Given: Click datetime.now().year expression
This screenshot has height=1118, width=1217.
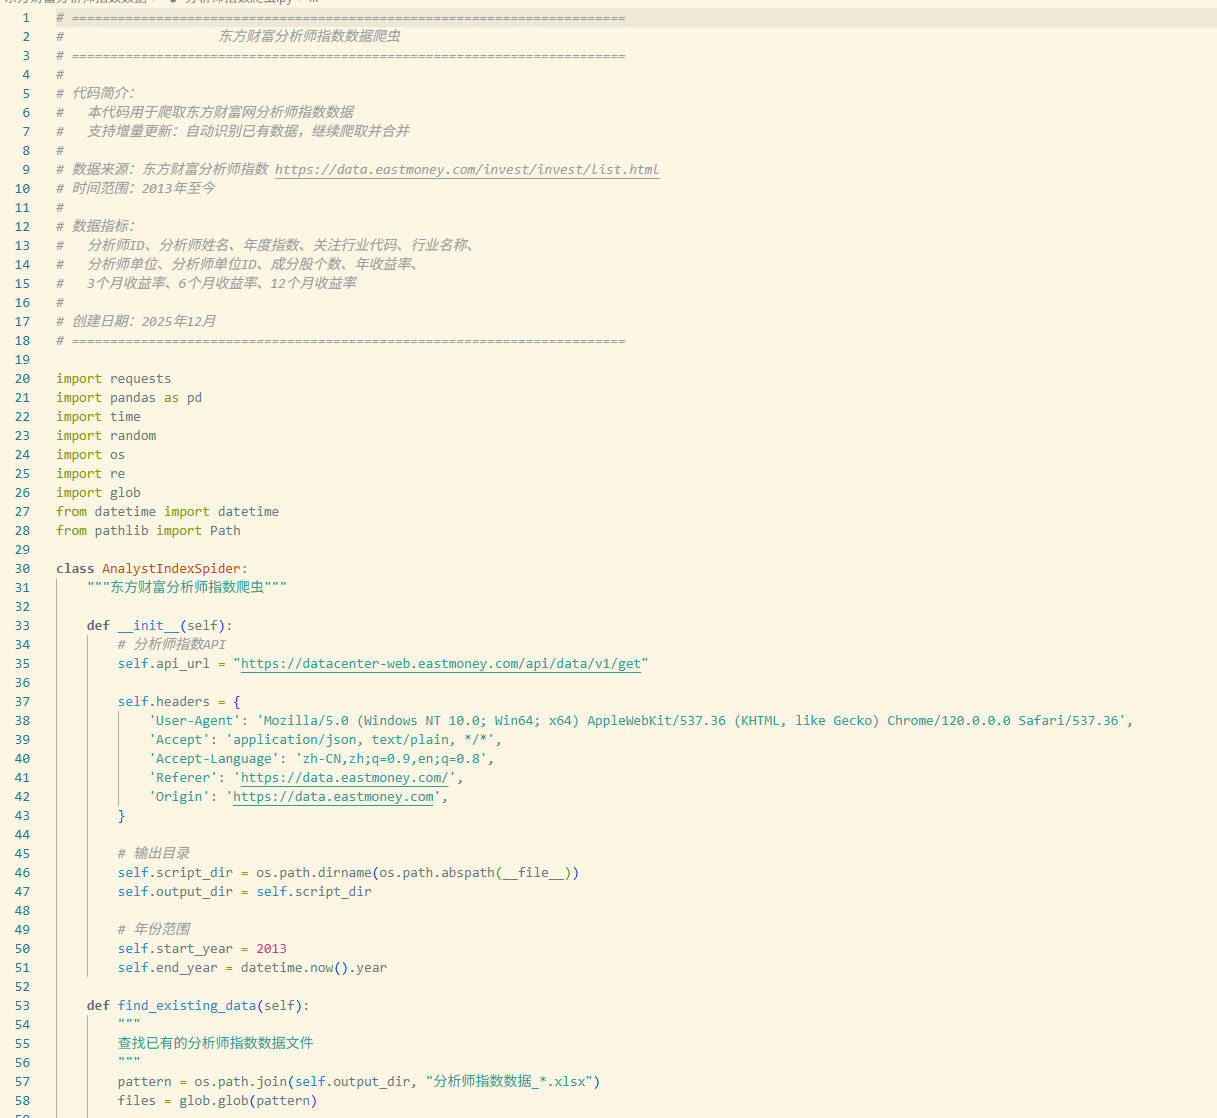Looking at the screenshot, I should pyautogui.click(x=313, y=967).
